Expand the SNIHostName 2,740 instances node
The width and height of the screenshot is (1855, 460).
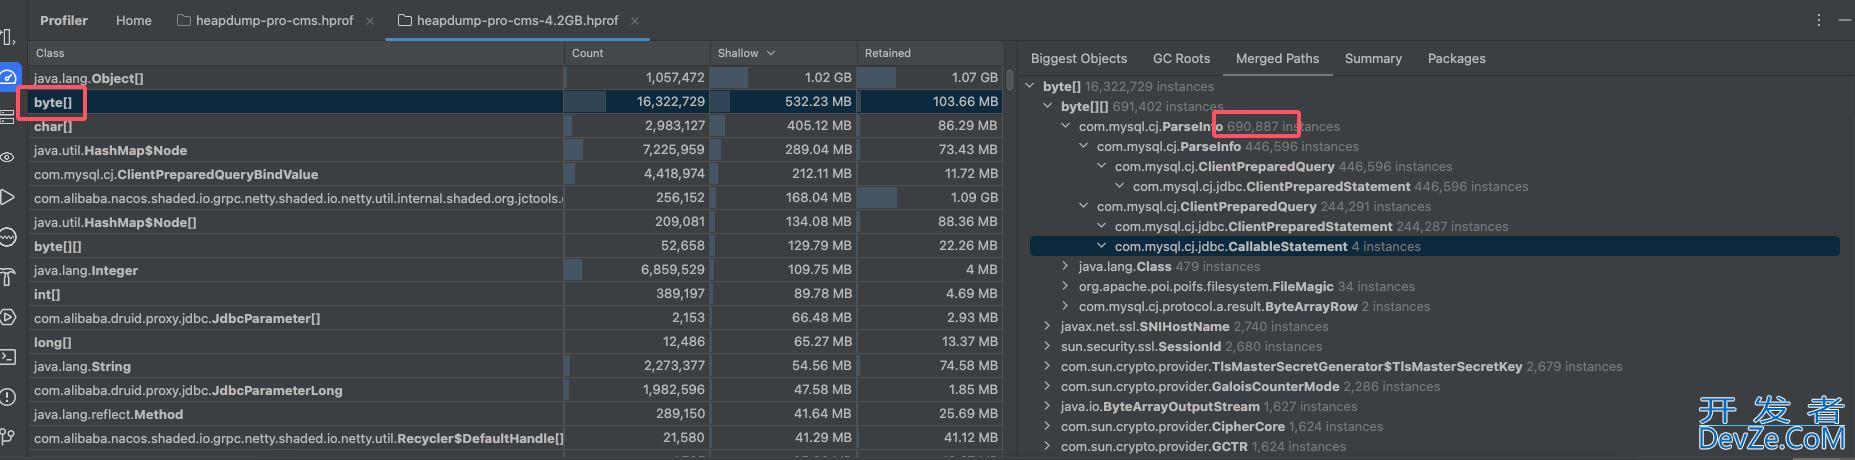1048,326
